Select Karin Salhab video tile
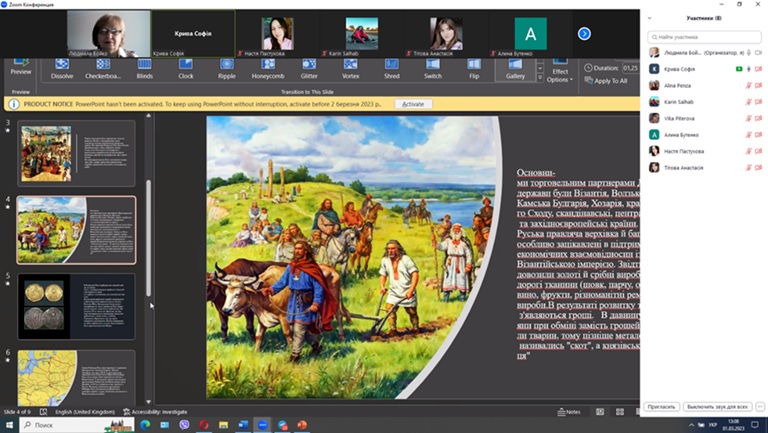768x433 pixels. click(362, 33)
